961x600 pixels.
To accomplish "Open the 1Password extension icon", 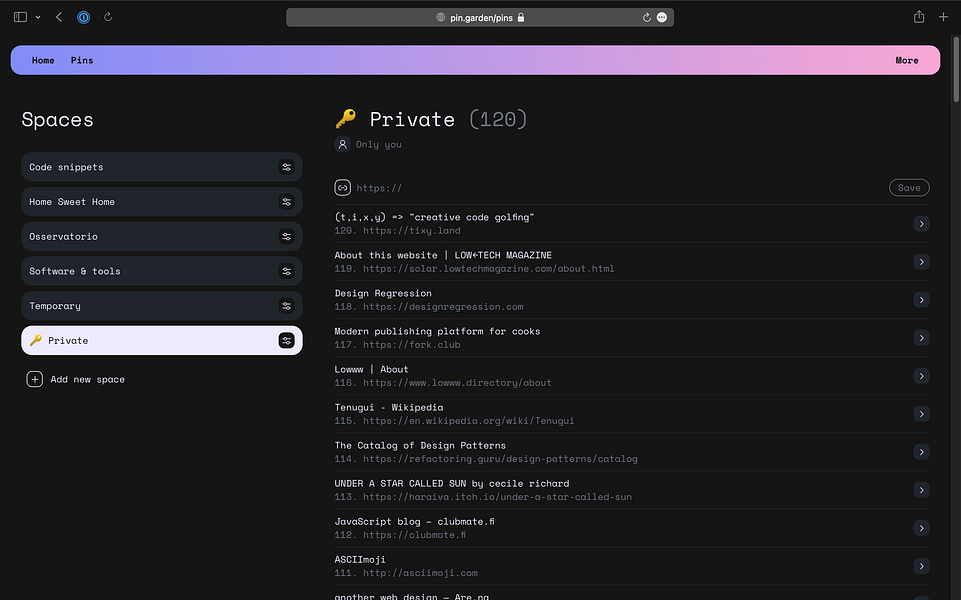I will point(83,17).
